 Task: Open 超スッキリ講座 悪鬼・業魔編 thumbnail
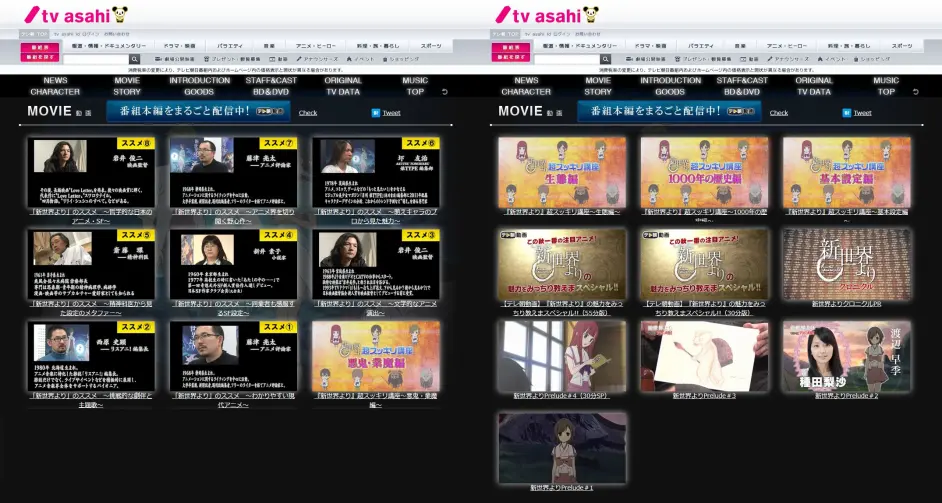pyautogui.click(x=375, y=356)
